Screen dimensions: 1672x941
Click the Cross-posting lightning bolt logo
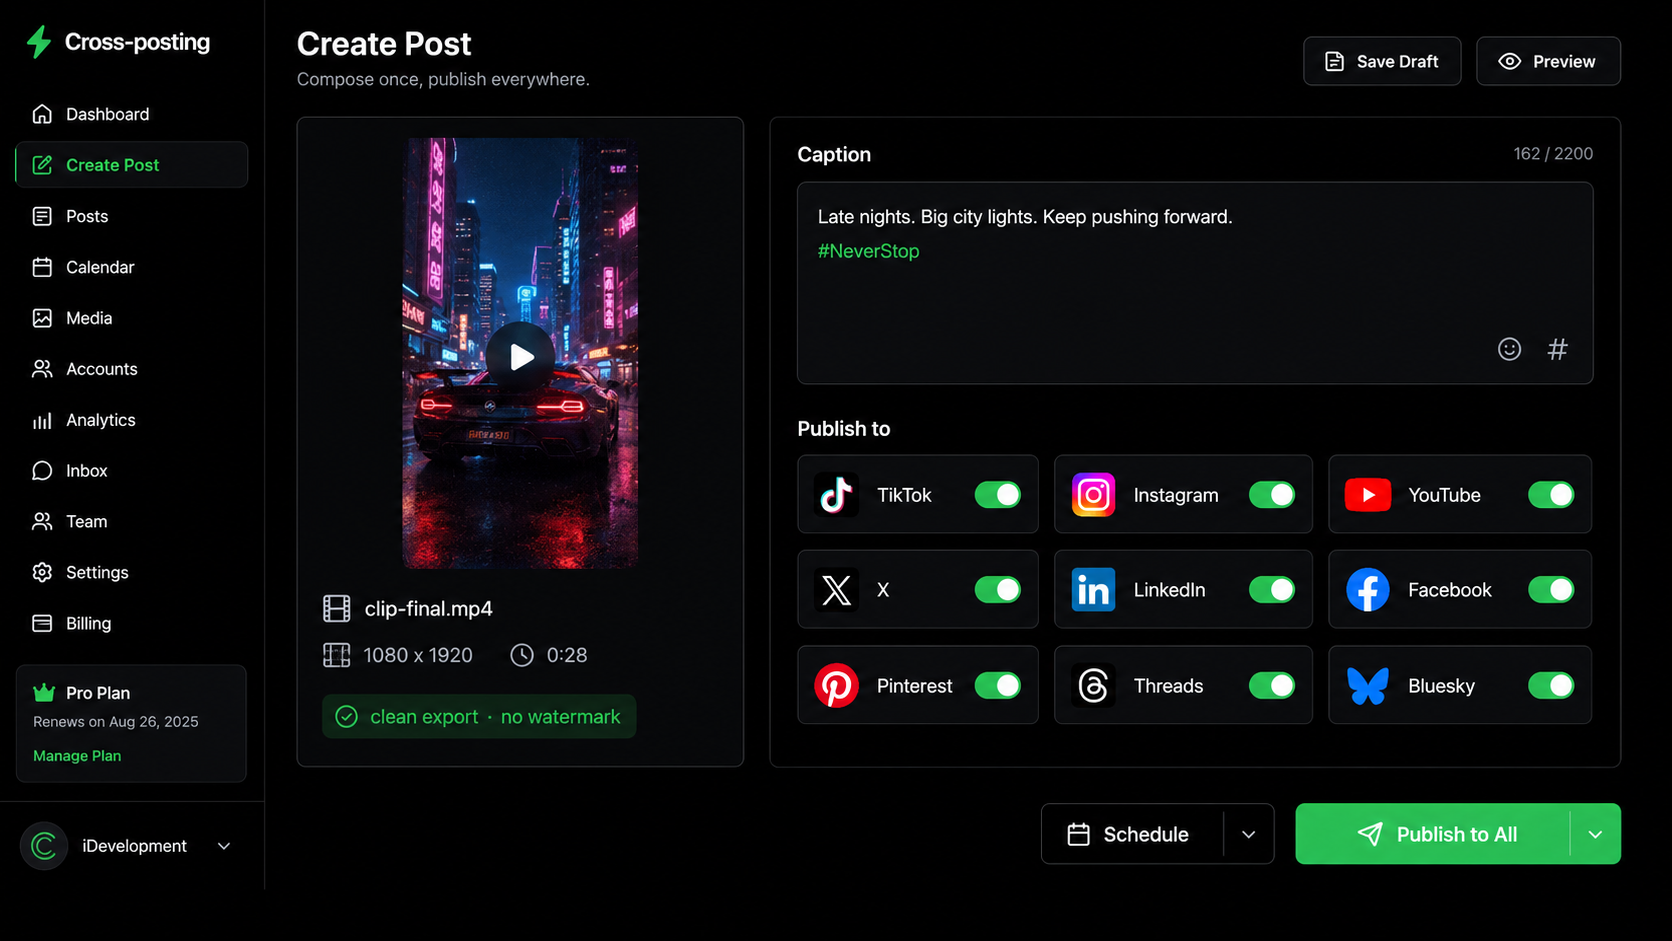click(x=38, y=42)
